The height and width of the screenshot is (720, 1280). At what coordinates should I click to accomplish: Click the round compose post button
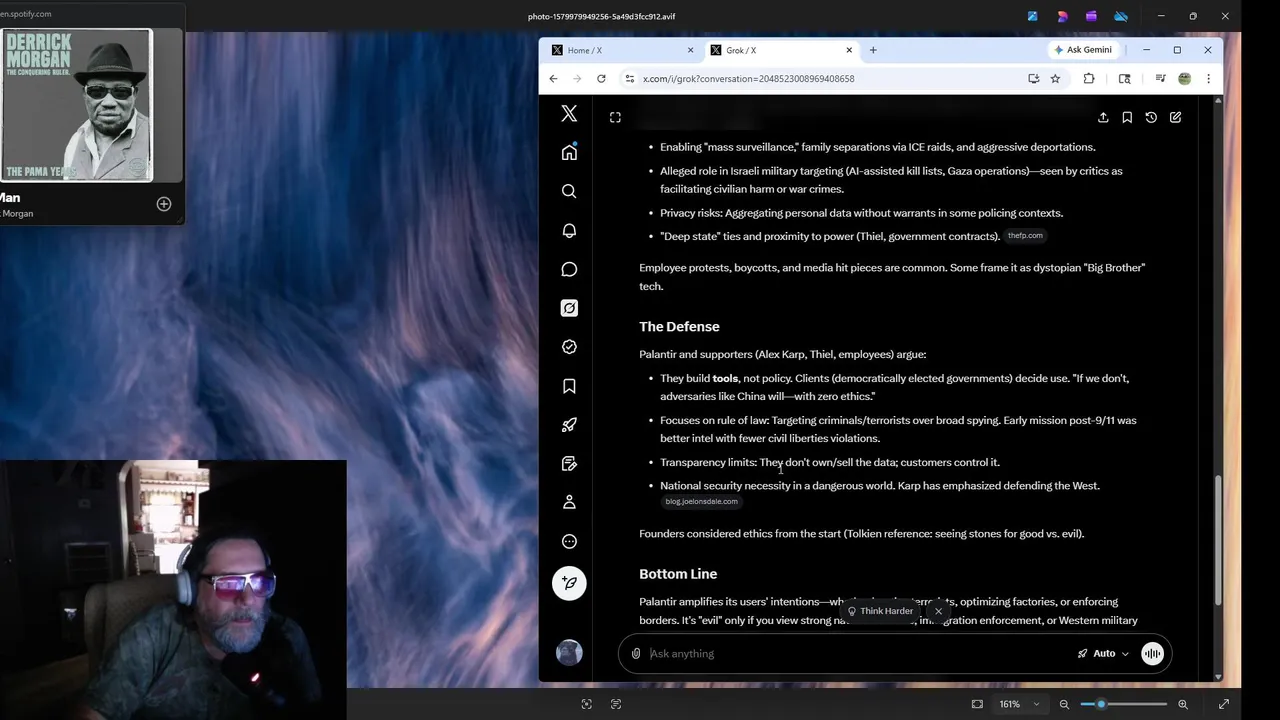(x=569, y=583)
